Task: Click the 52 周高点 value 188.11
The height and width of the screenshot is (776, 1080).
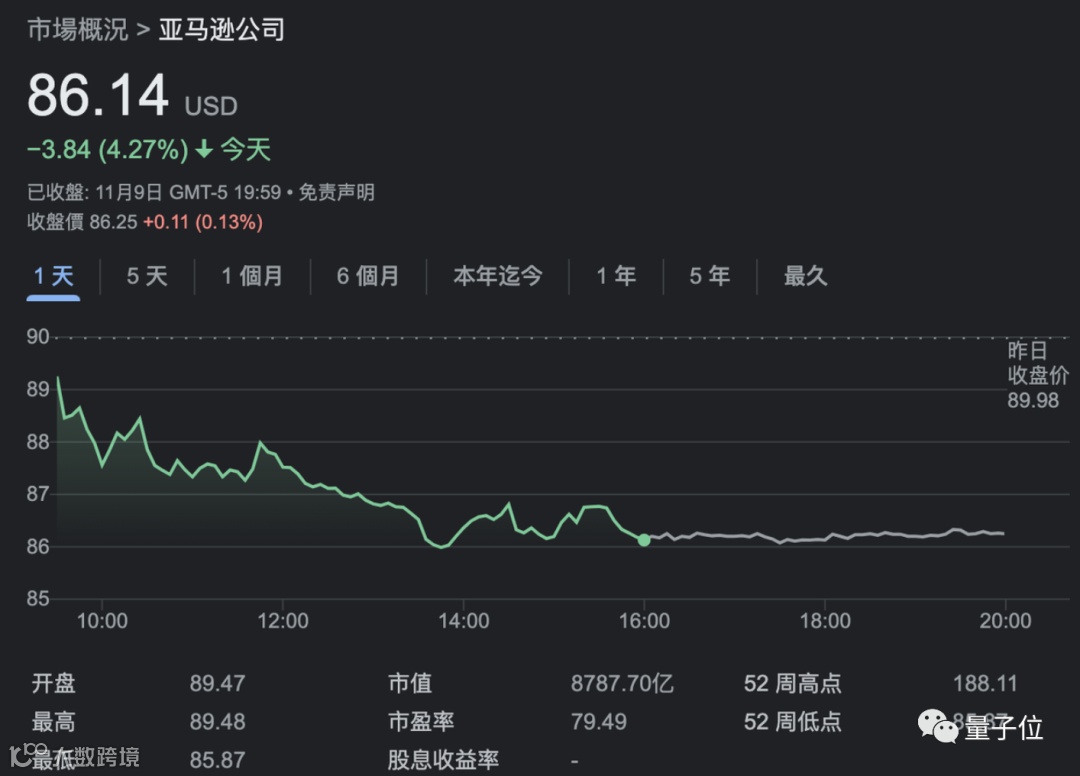Action: [985, 683]
